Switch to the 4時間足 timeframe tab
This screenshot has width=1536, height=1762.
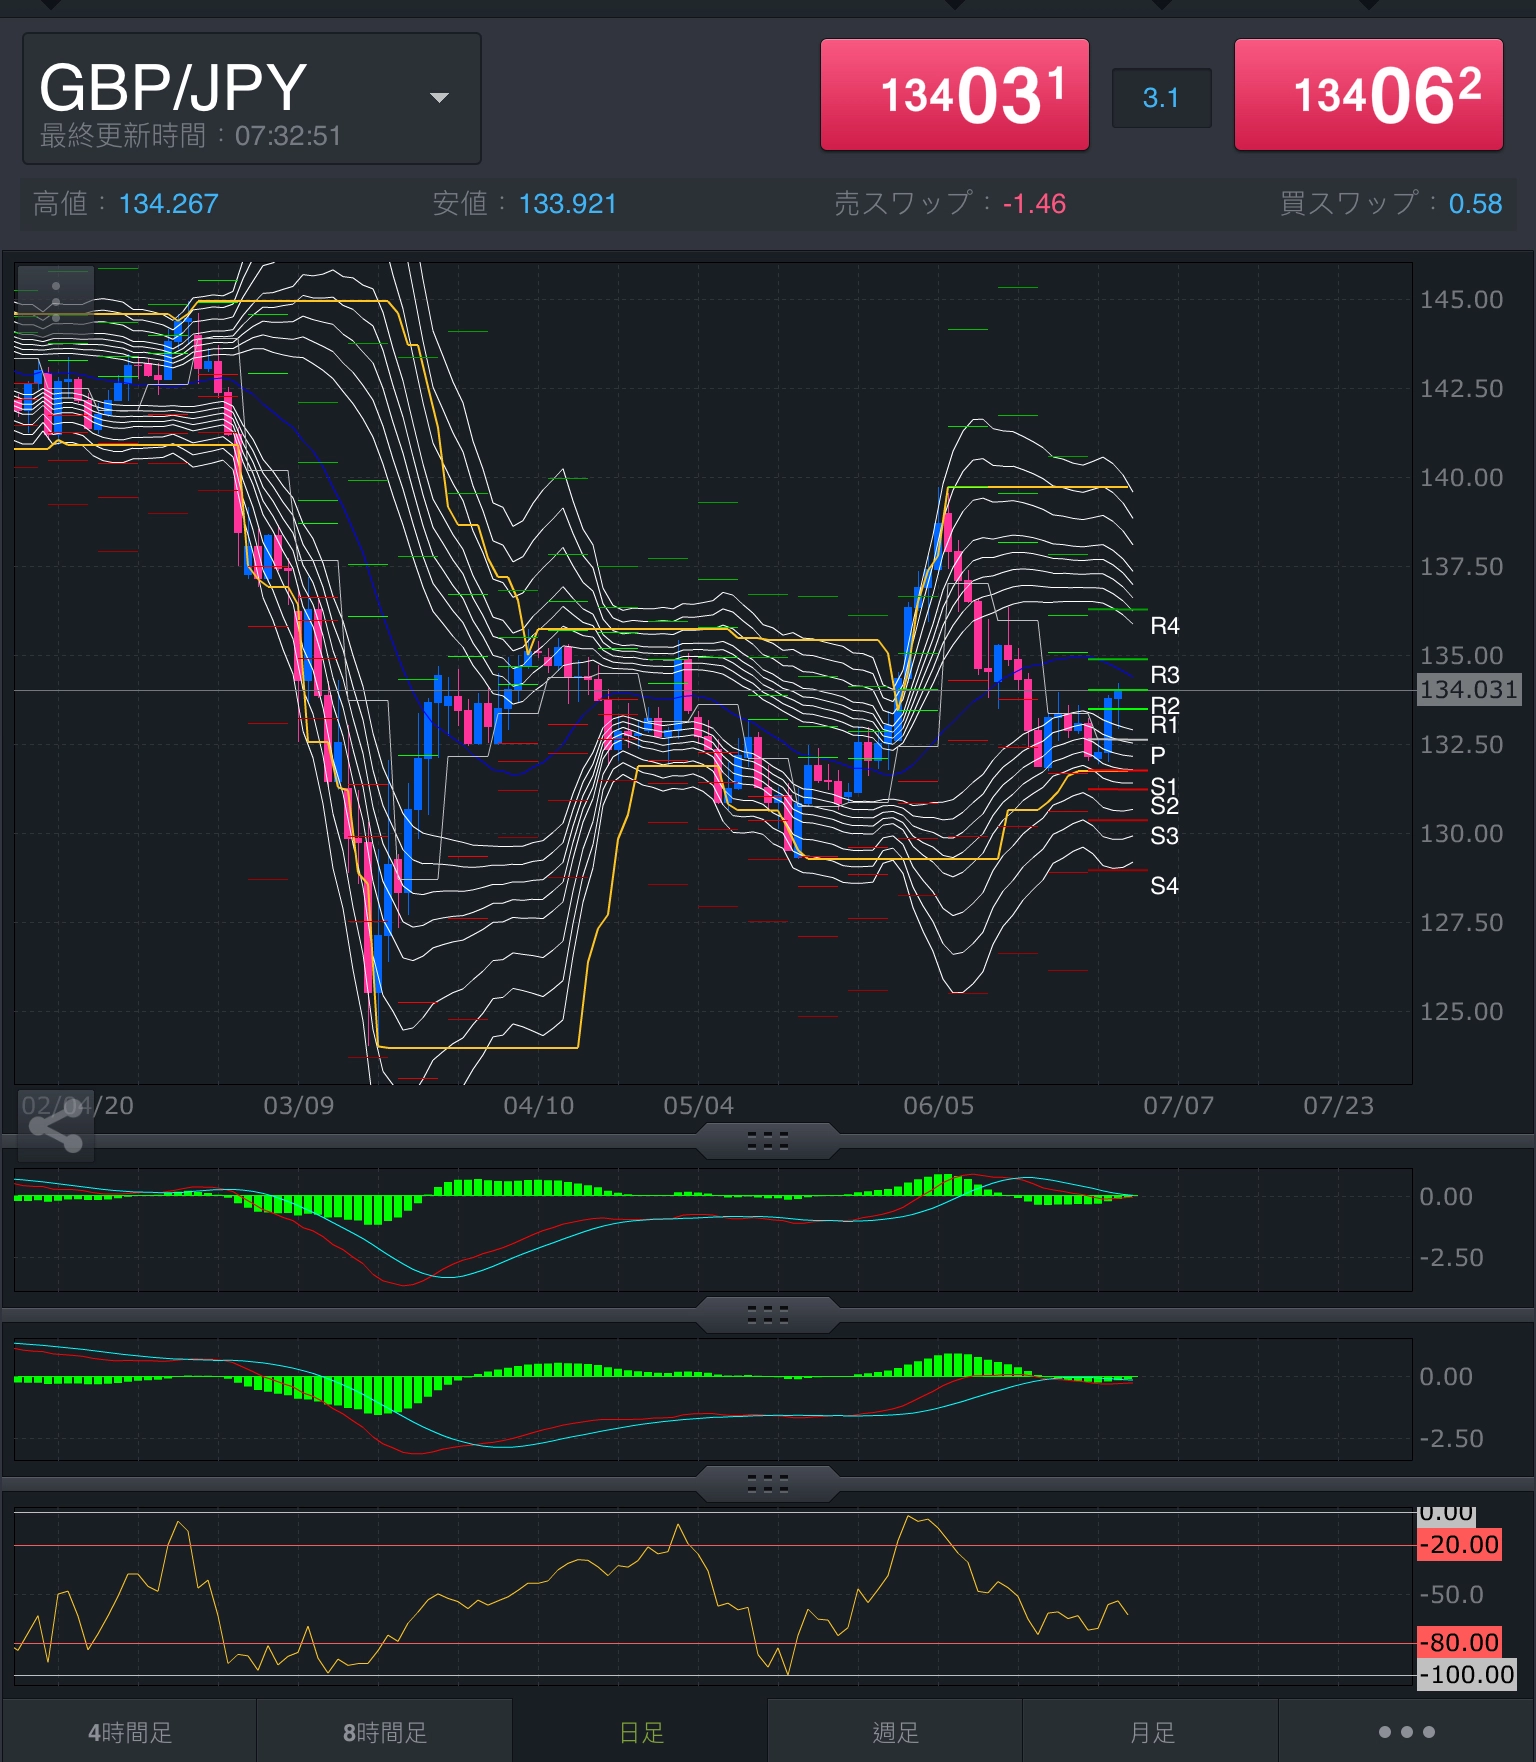click(x=130, y=1732)
